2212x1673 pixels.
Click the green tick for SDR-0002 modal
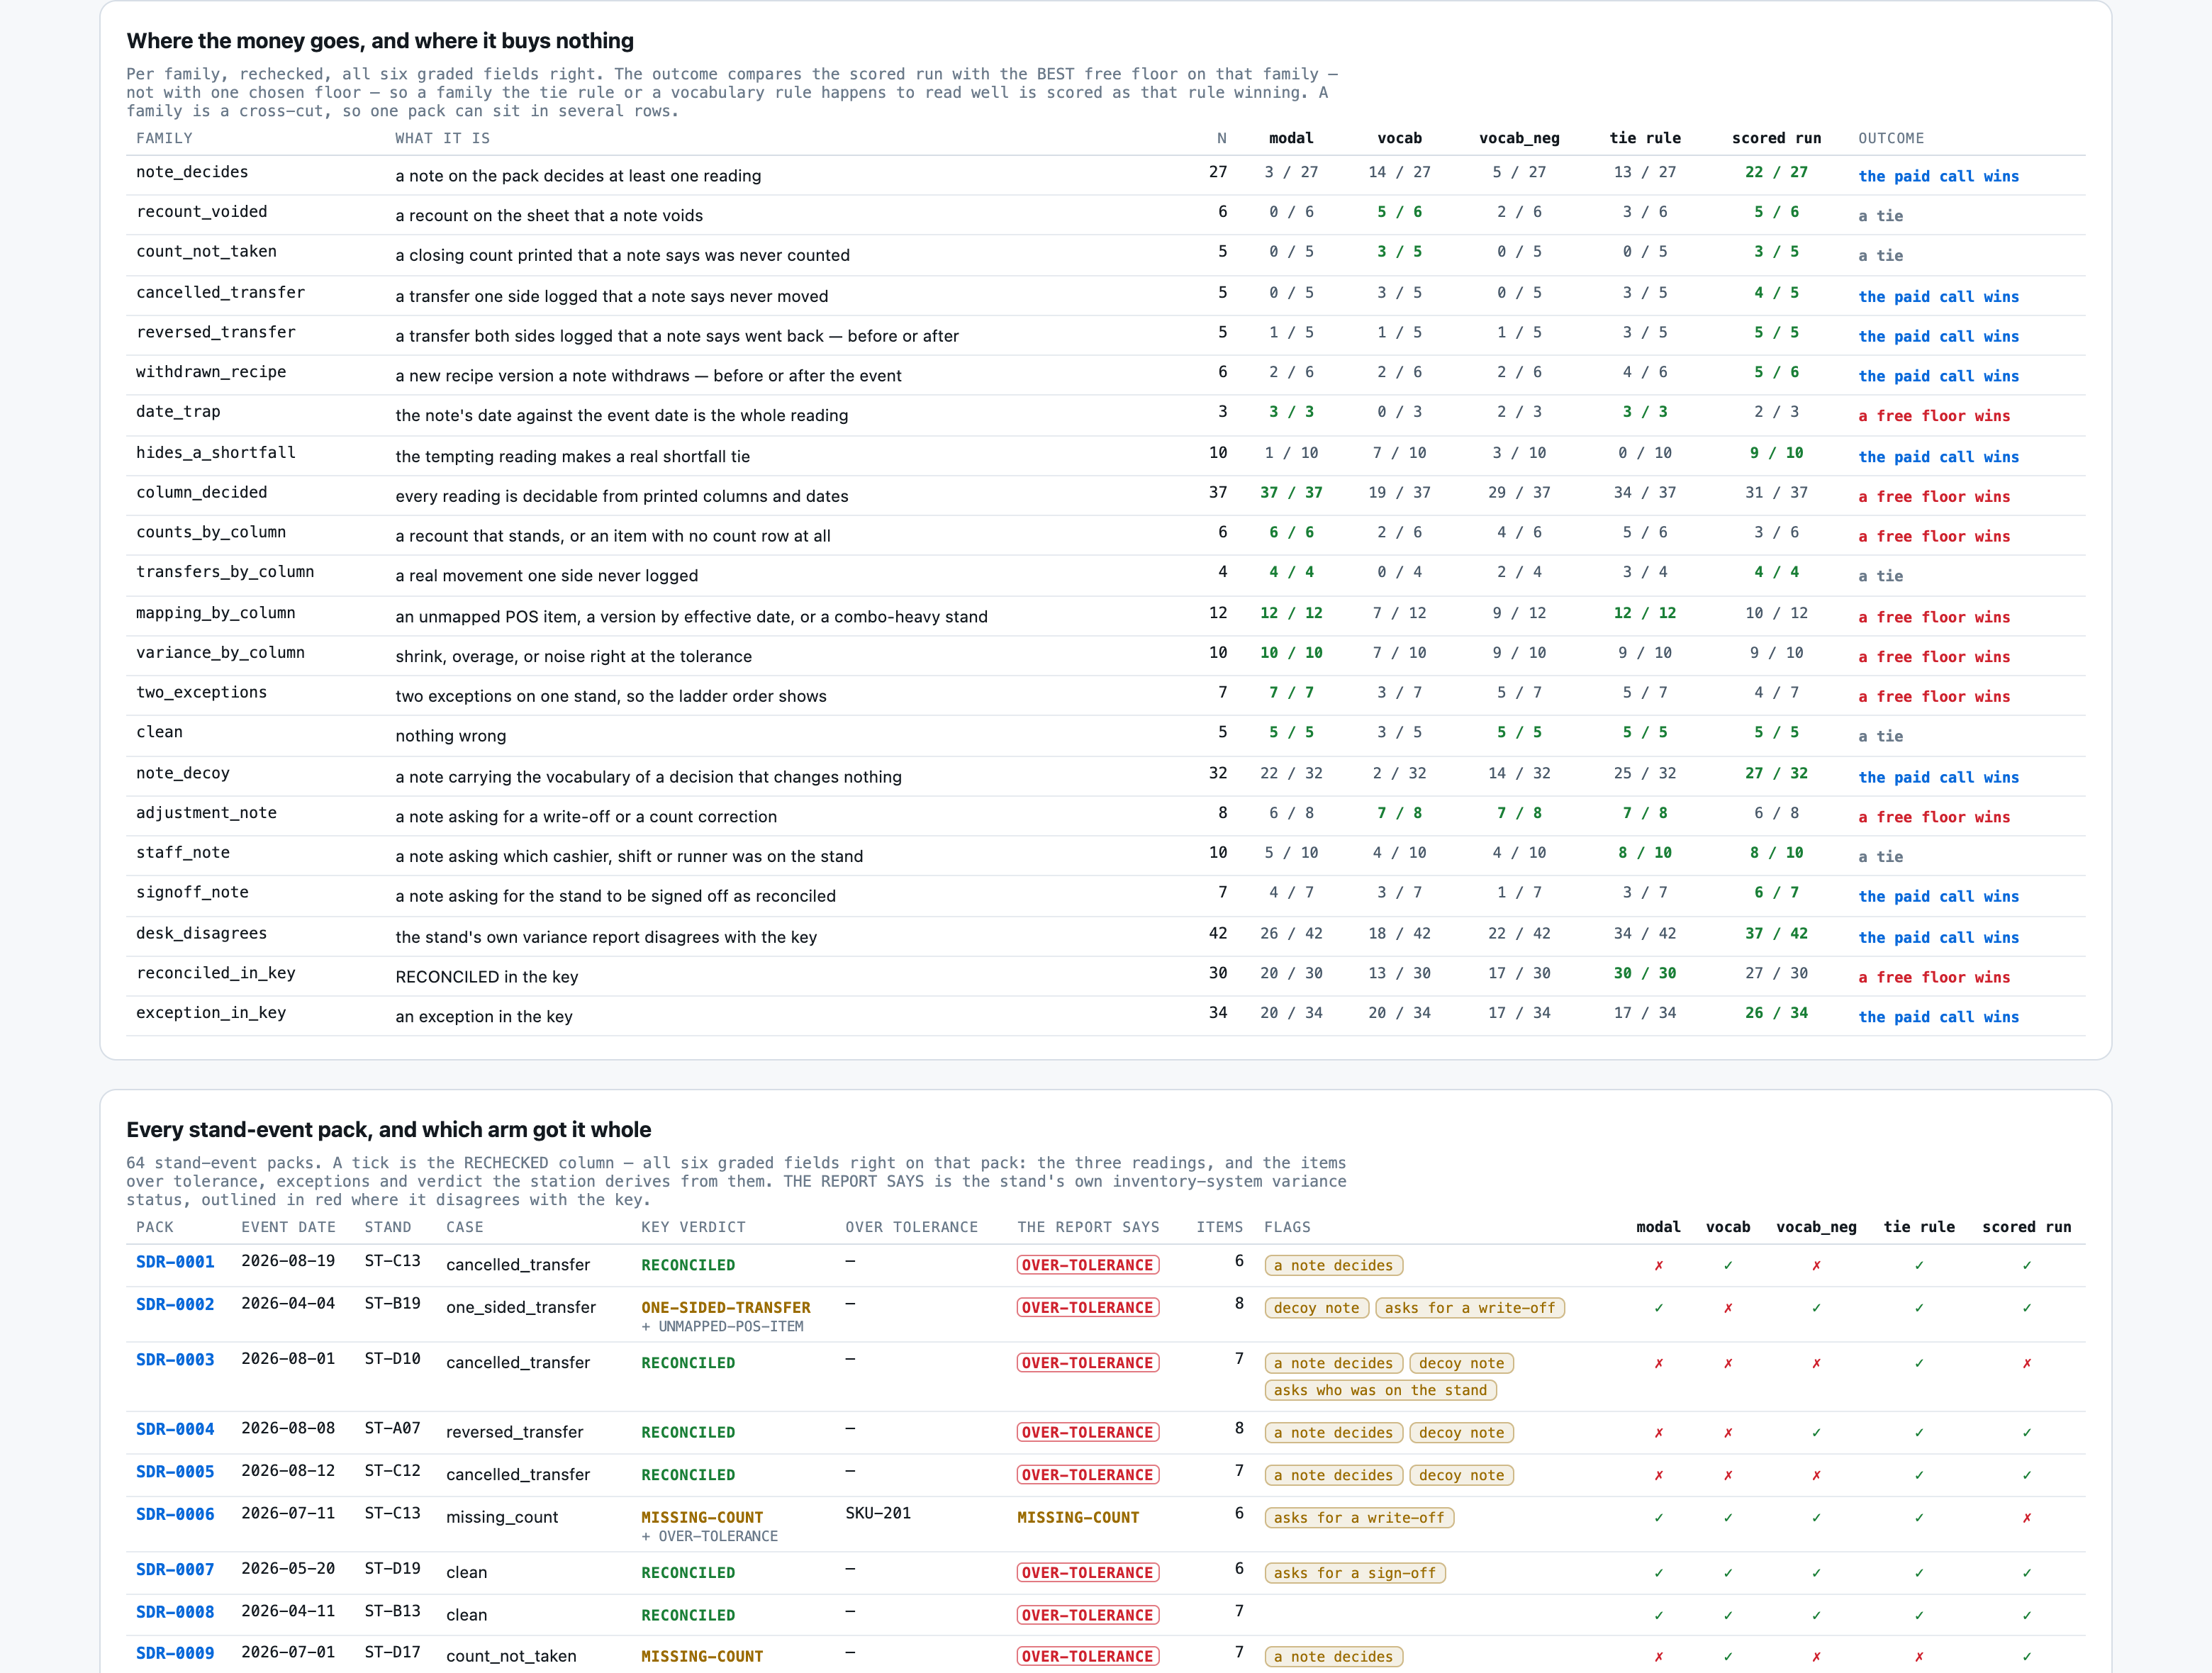click(1659, 1307)
